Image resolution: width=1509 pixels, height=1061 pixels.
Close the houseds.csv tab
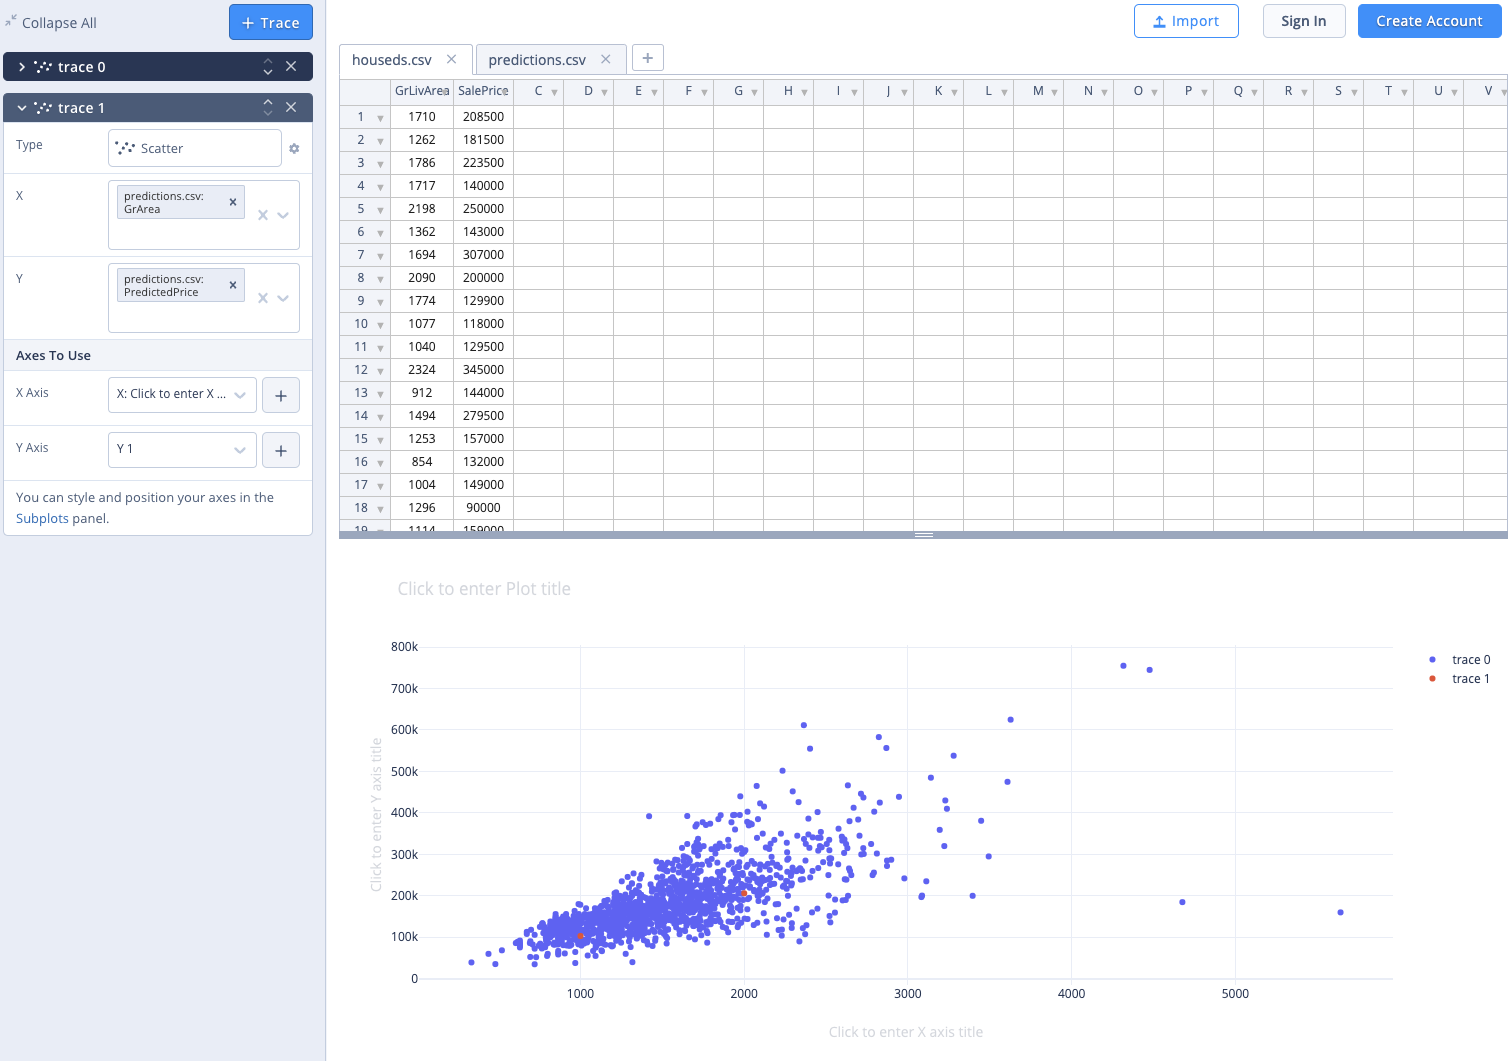pyautogui.click(x=452, y=59)
